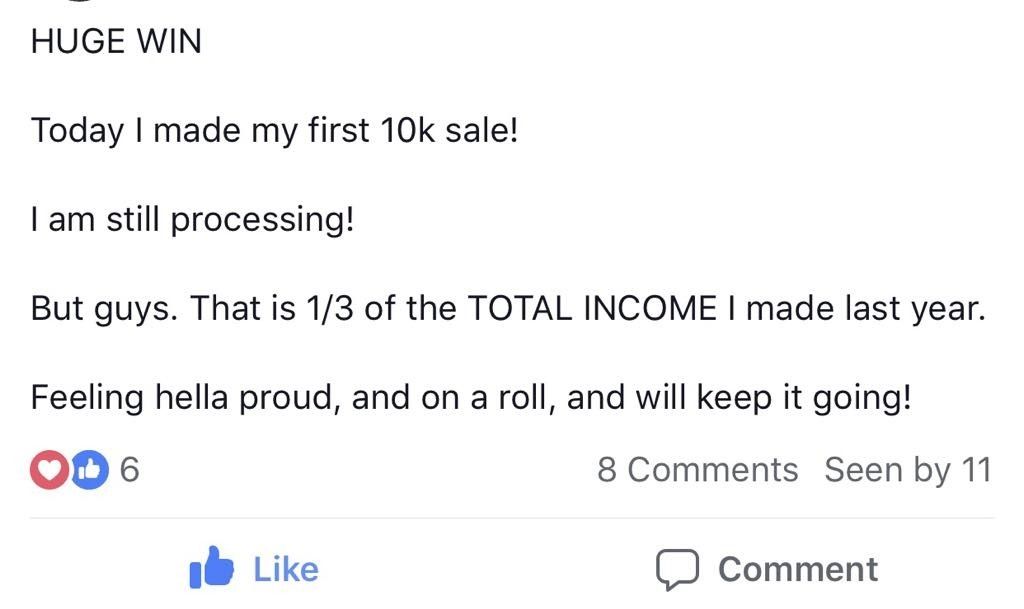Click the '1/3' fraction in the post
1024x609 pixels.
pos(329,308)
